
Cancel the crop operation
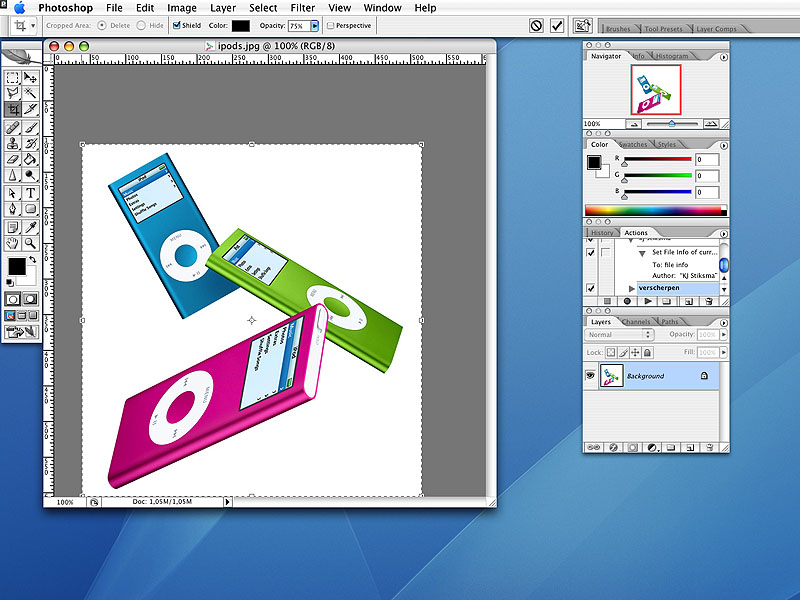pyautogui.click(x=537, y=25)
